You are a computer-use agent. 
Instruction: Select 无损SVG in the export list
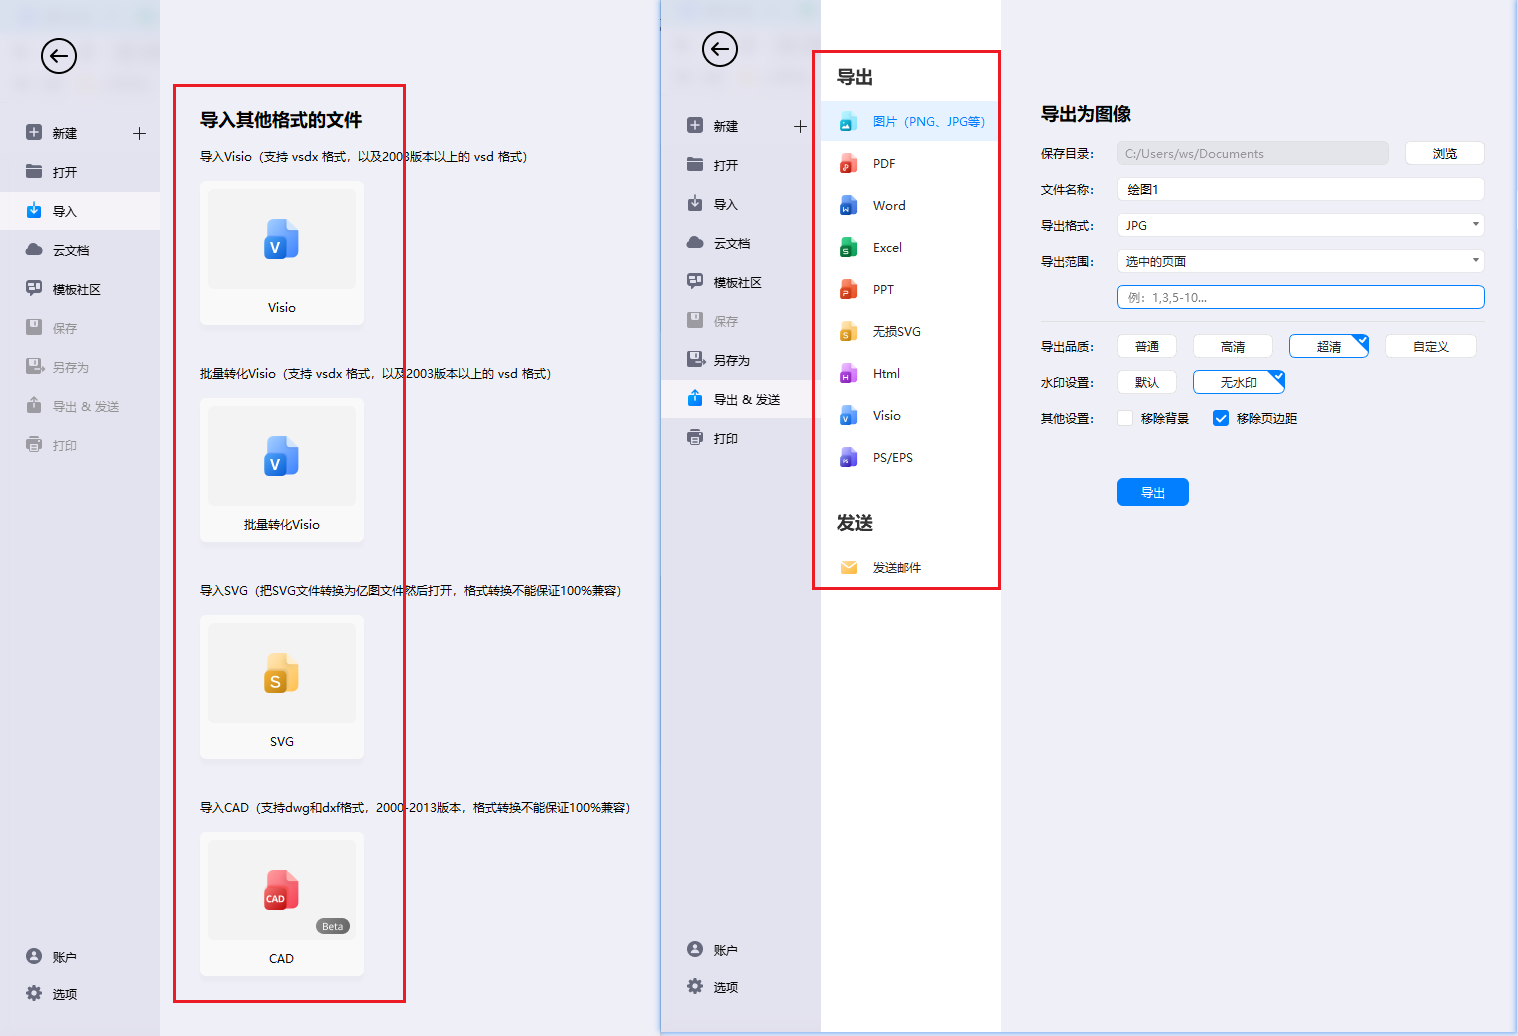pyautogui.click(x=909, y=332)
